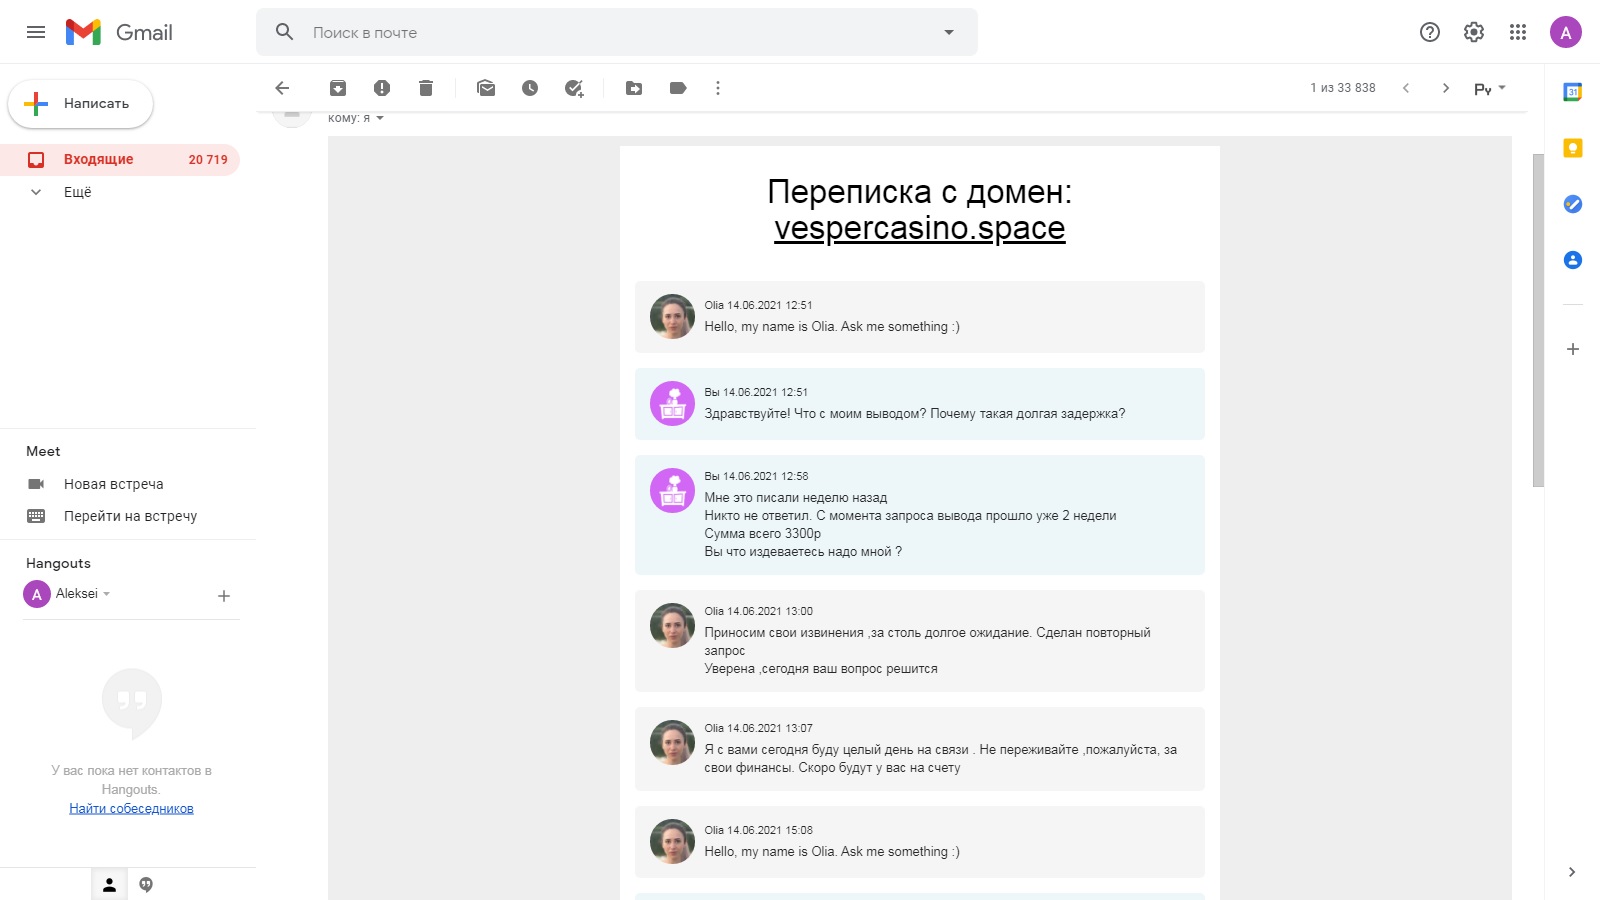
Task: Open the Google apps grid
Action: point(1518,32)
